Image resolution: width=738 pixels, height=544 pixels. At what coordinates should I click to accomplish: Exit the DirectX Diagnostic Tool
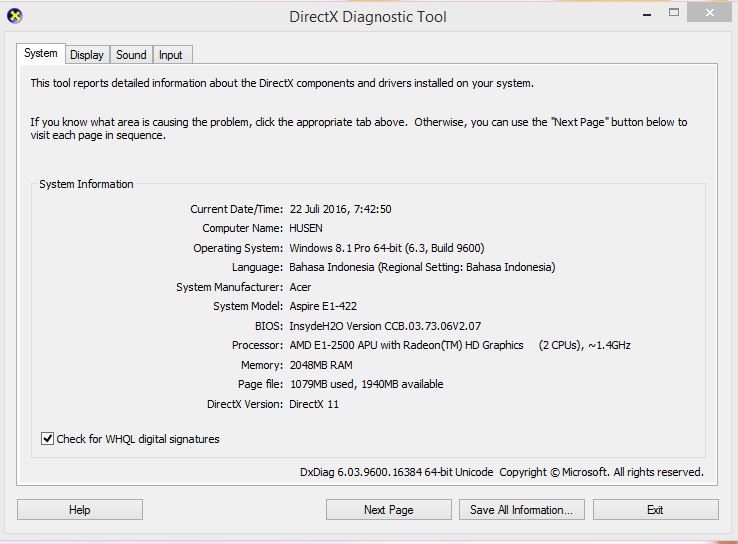(x=655, y=510)
